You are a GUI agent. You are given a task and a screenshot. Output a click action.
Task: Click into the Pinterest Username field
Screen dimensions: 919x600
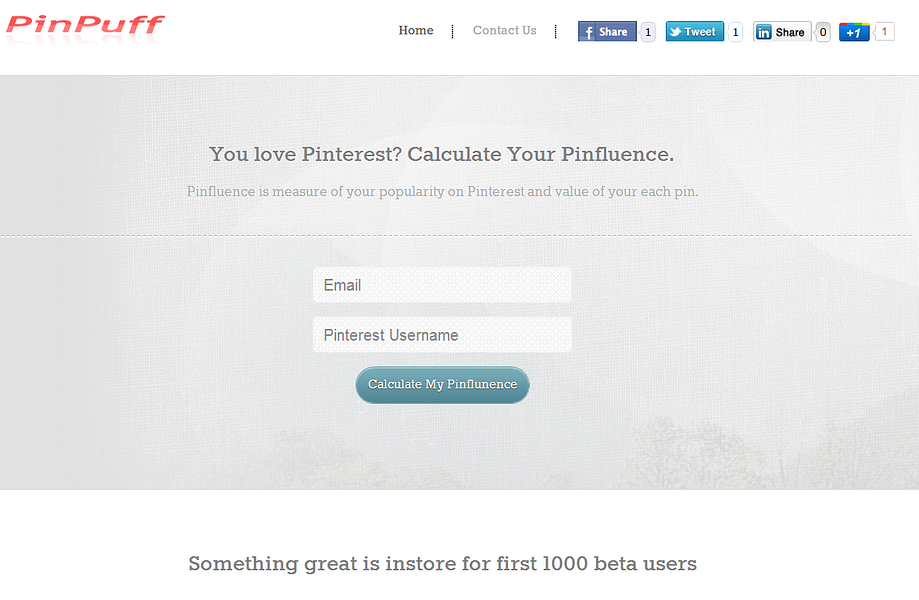click(x=442, y=335)
